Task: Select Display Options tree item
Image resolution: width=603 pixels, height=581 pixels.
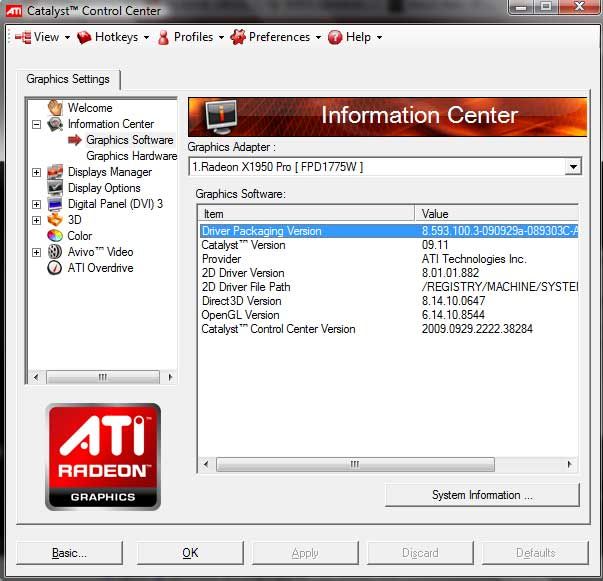Action: coord(104,188)
